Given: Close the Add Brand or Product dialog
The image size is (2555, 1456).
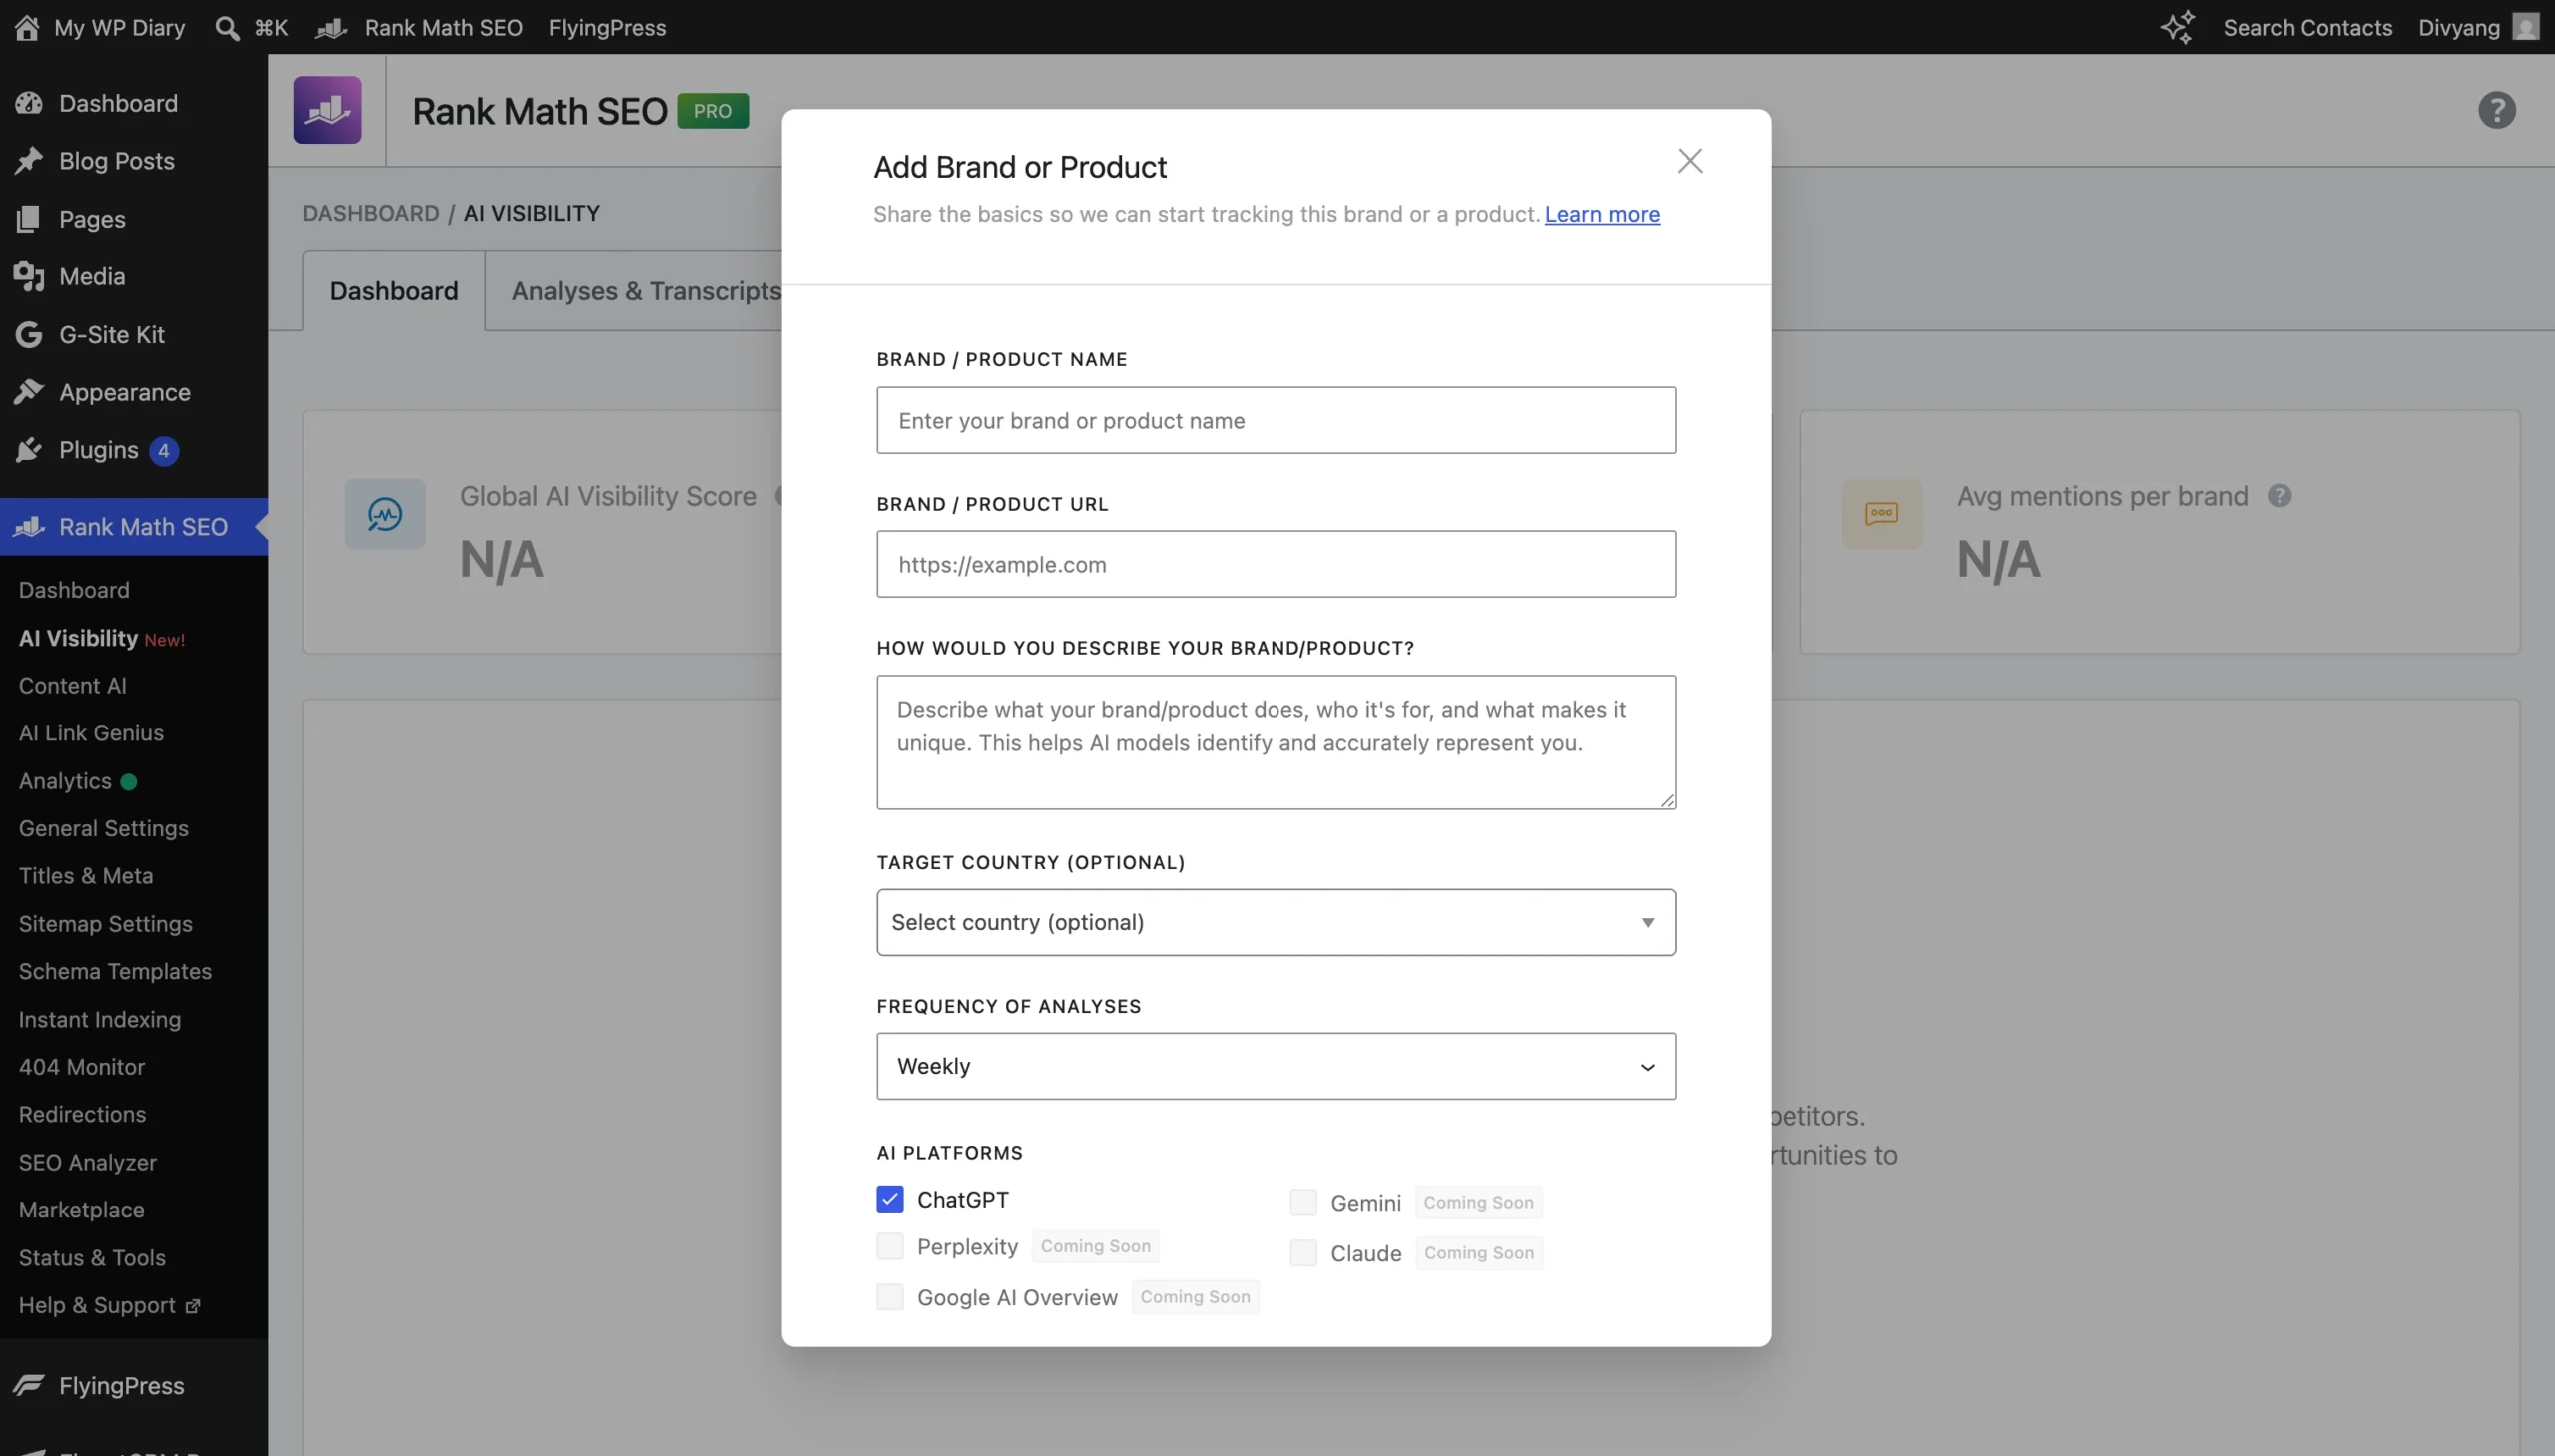Looking at the screenshot, I should pos(1689,161).
